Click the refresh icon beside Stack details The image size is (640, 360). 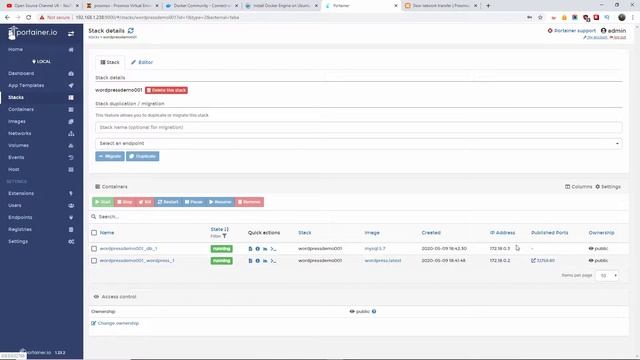pyautogui.click(x=131, y=31)
